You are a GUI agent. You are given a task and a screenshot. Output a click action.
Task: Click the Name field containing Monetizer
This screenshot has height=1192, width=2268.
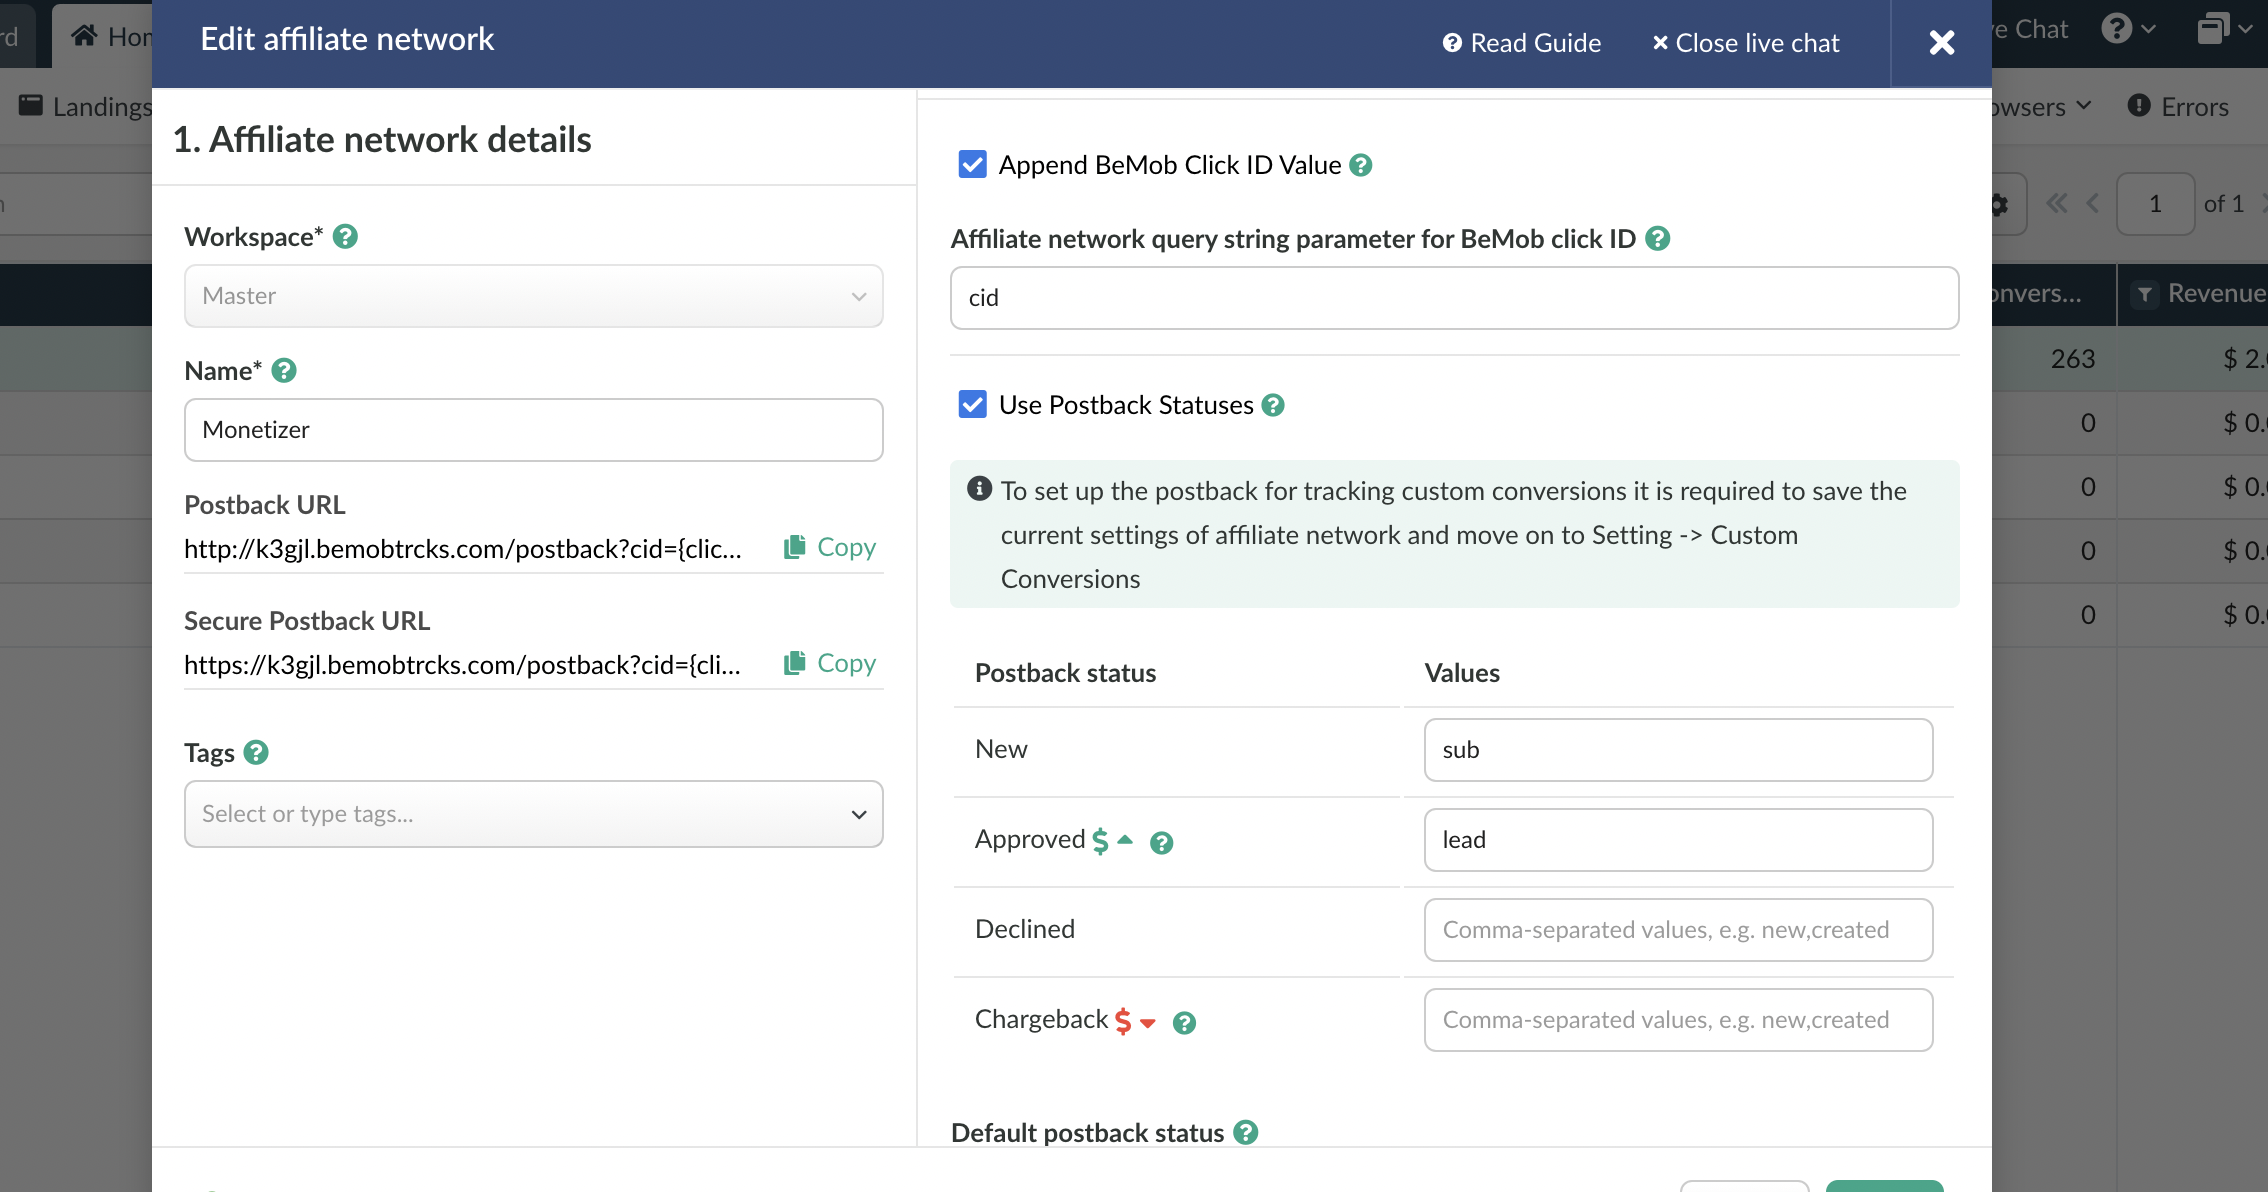(533, 430)
